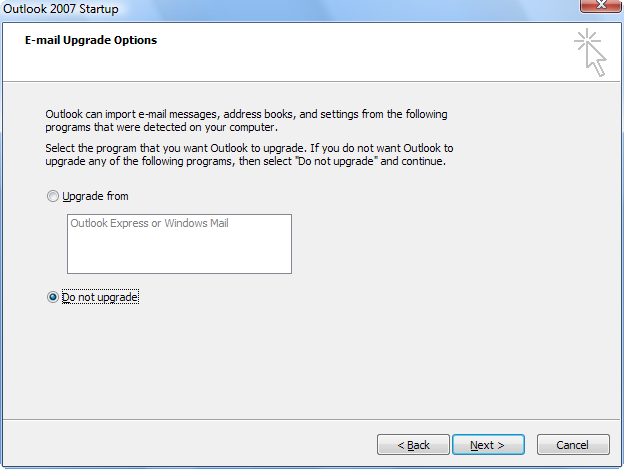Click empty footer area left of Back
Image resolution: width=624 pixels, height=469 pixels.
point(187,444)
